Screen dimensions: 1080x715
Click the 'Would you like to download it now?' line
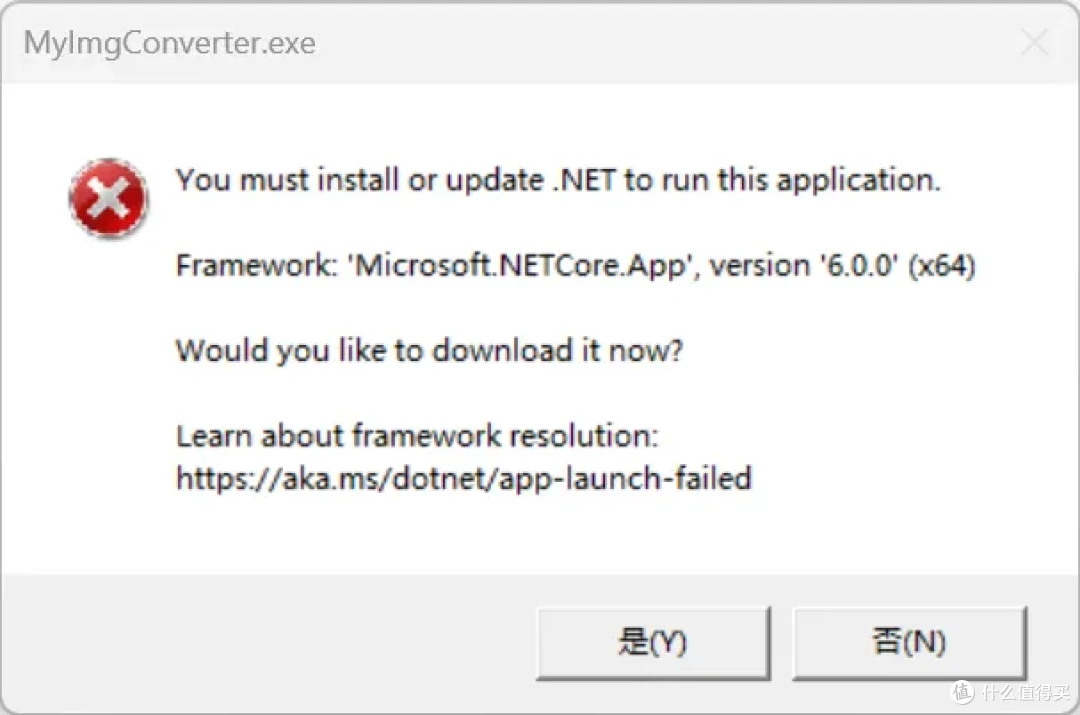pyautogui.click(x=429, y=351)
